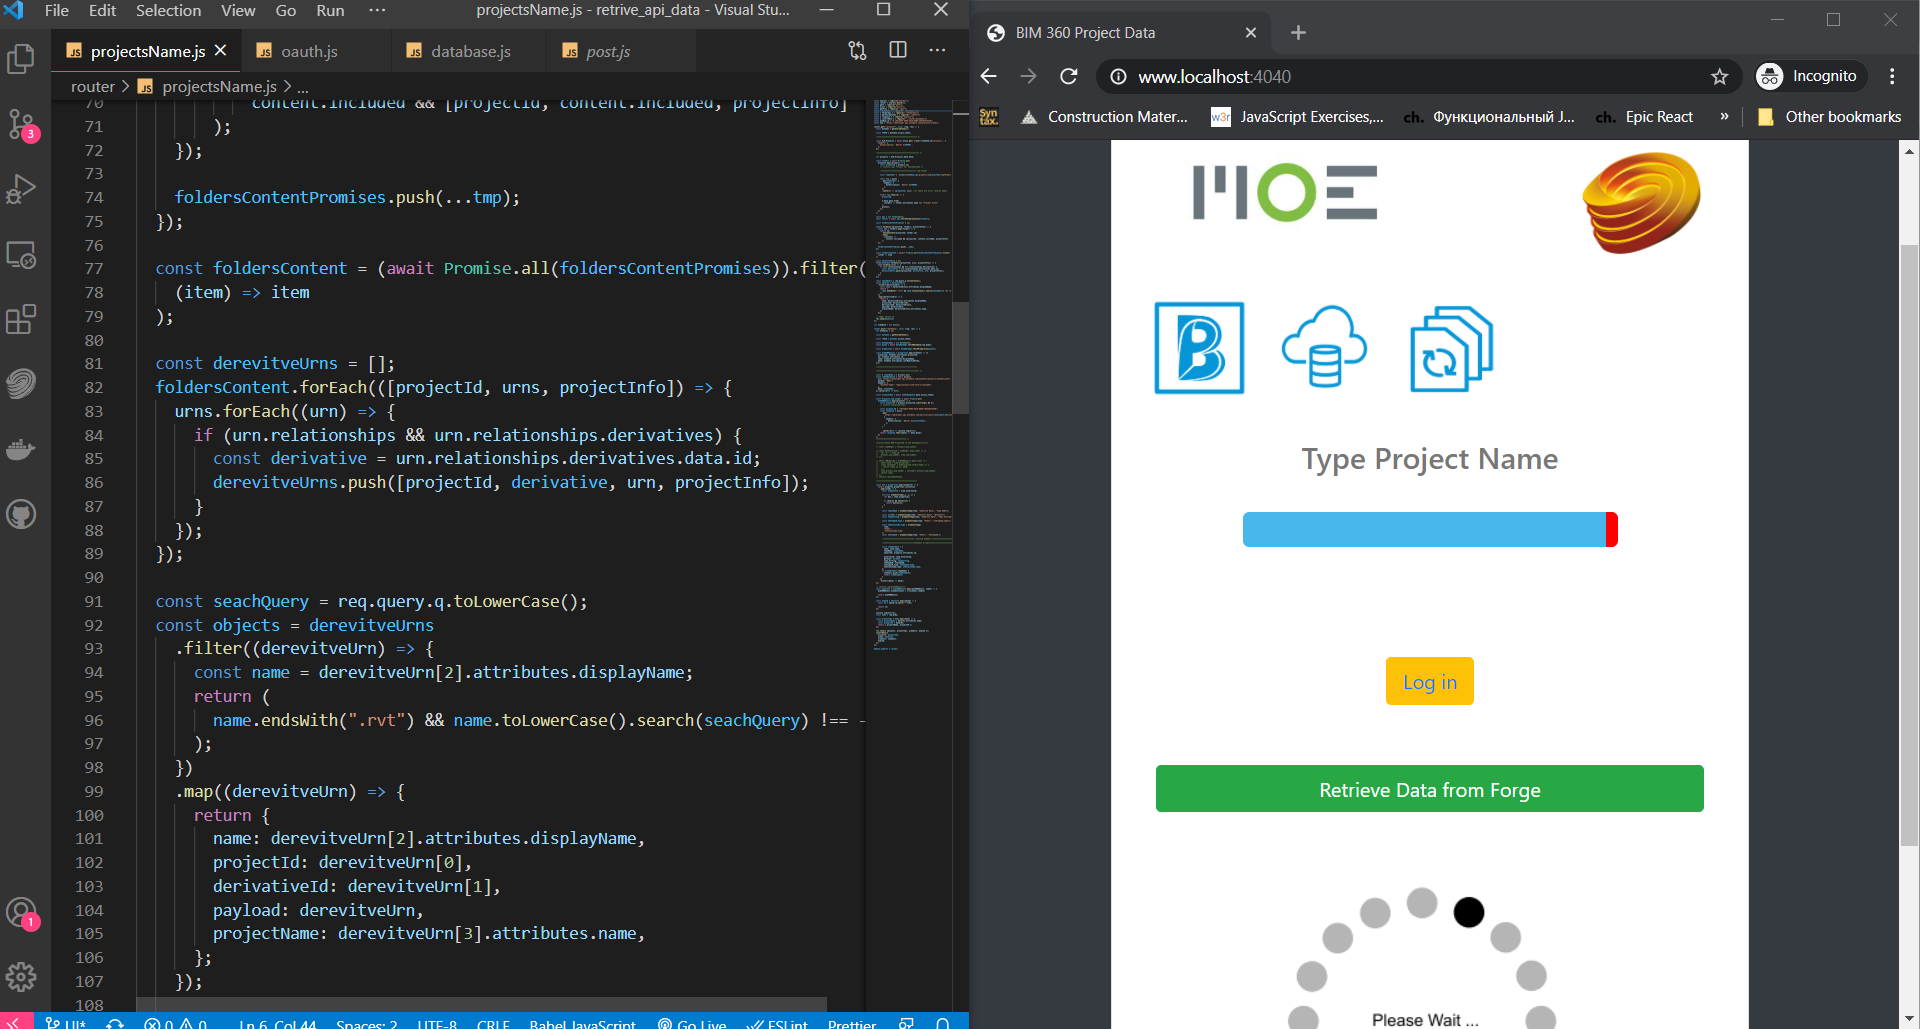This screenshot has width=1920, height=1029.
Task: Open the Manage gear menu
Action: tap(21, 976)
